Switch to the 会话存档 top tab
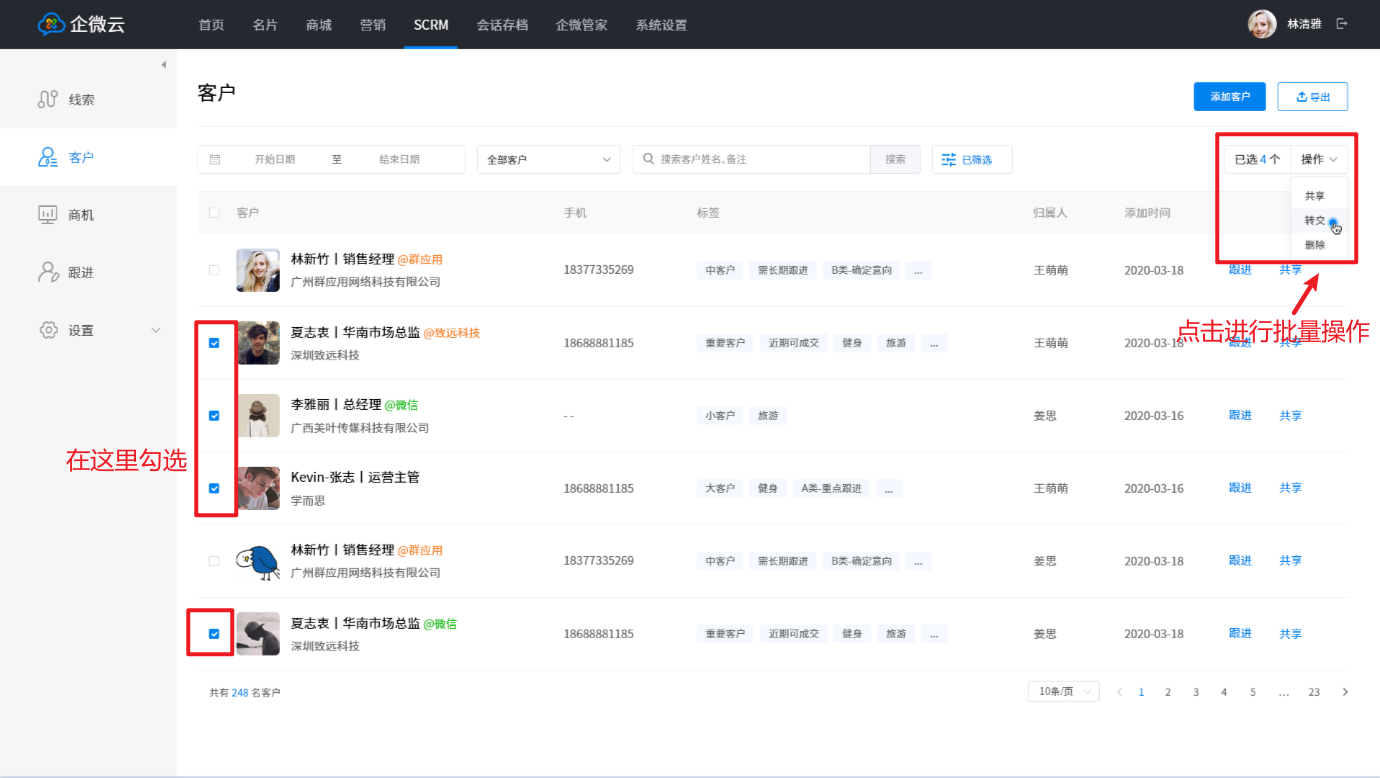This screenshot has height=778, width=1380. [502, 25]
